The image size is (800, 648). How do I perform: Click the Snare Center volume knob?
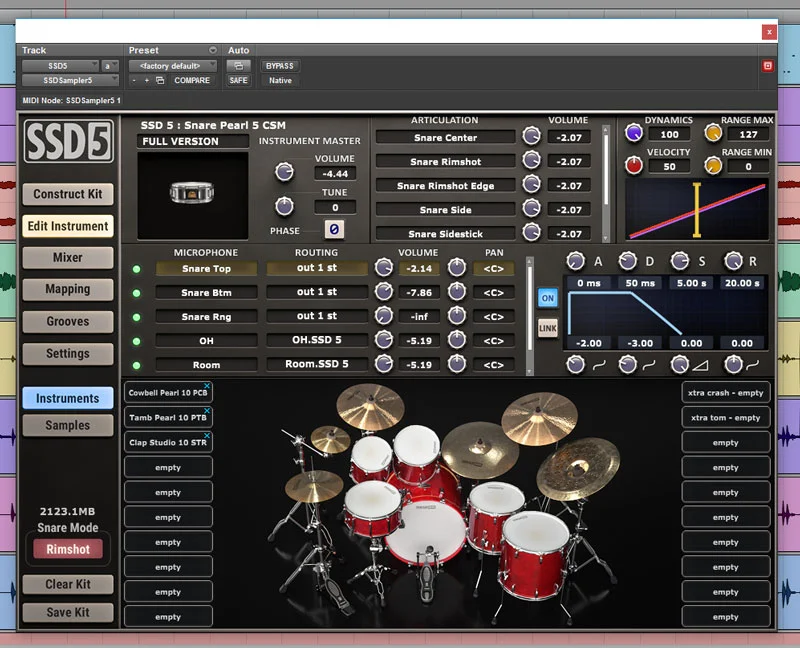coord(531,136)
